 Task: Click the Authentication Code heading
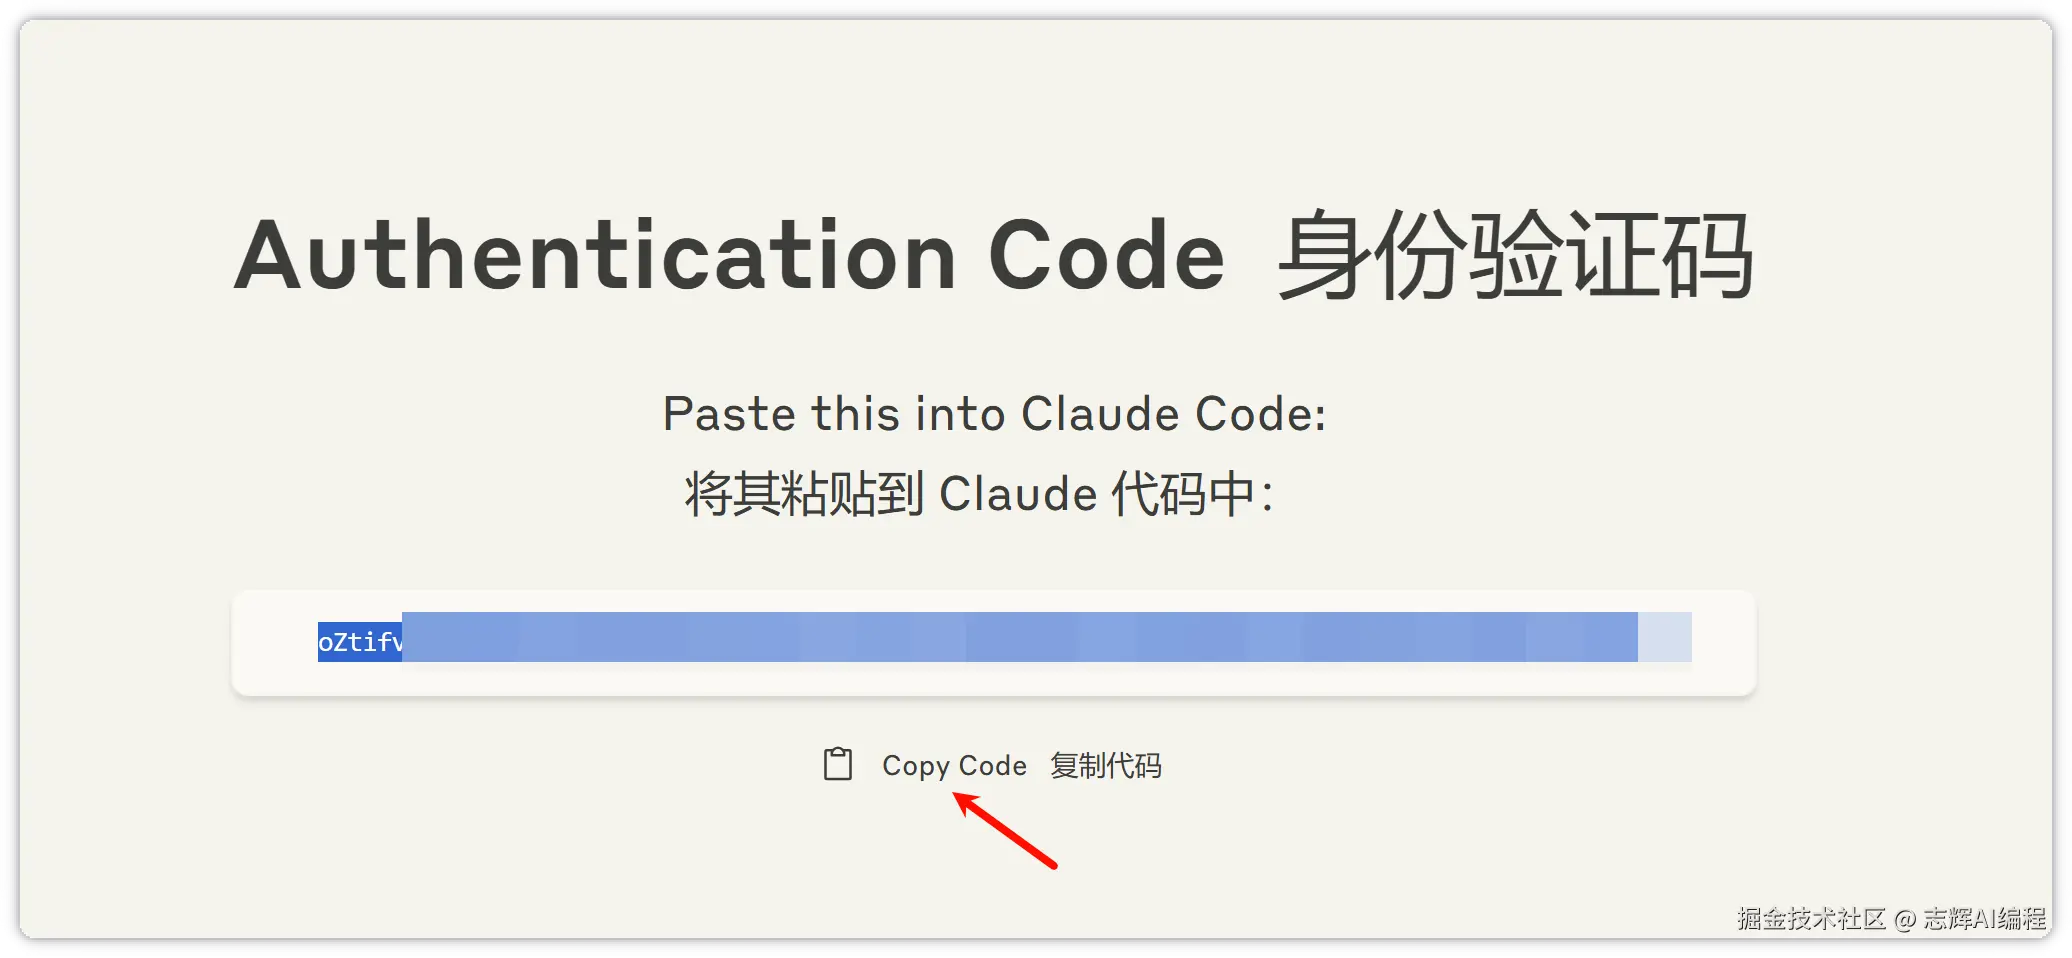click(x=729, y=256)
